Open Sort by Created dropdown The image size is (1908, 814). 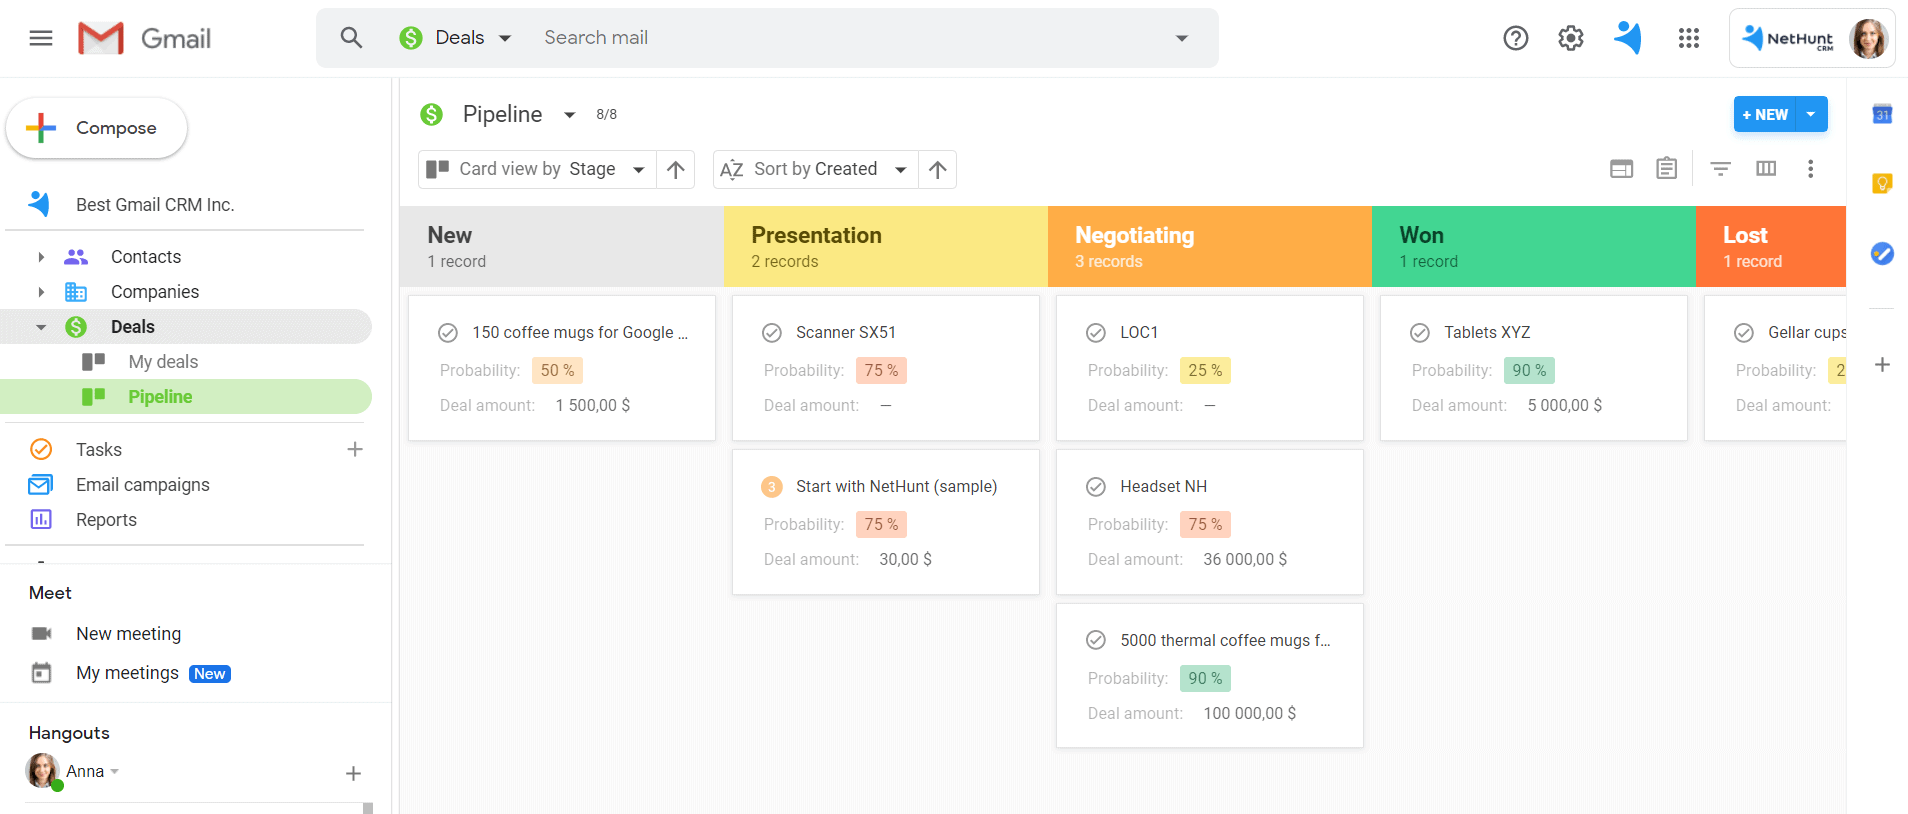pos(814,169)
